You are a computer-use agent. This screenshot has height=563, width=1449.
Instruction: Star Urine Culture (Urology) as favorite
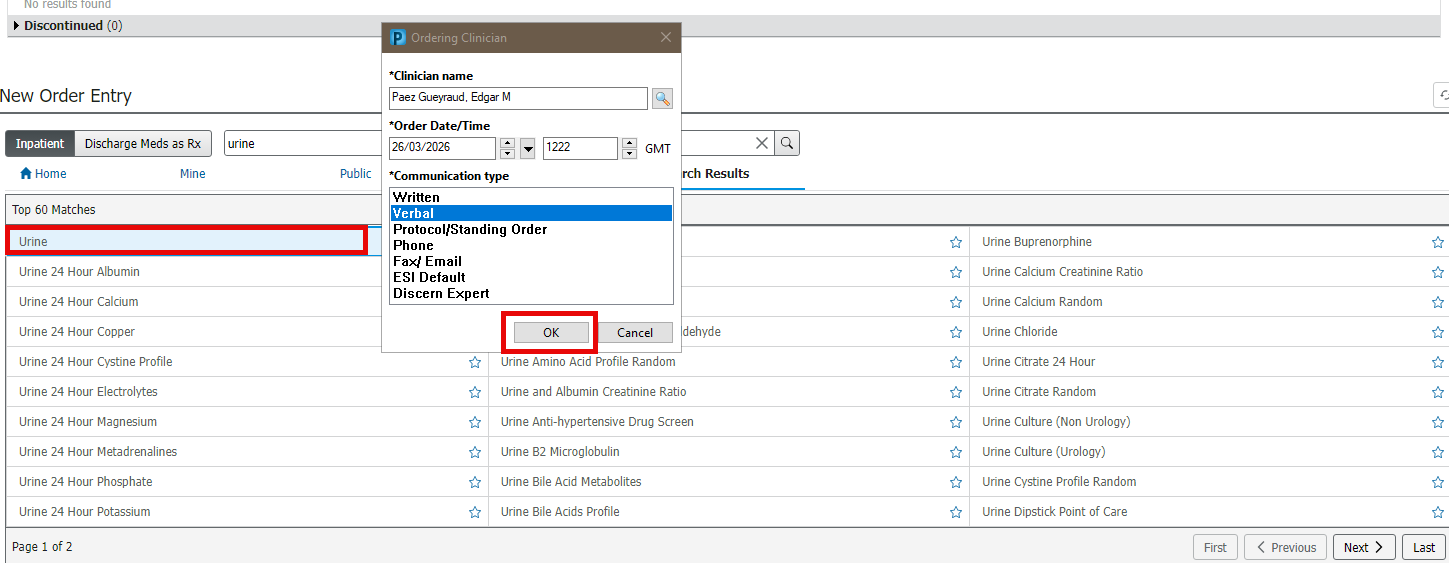(x=1437, y=452)
